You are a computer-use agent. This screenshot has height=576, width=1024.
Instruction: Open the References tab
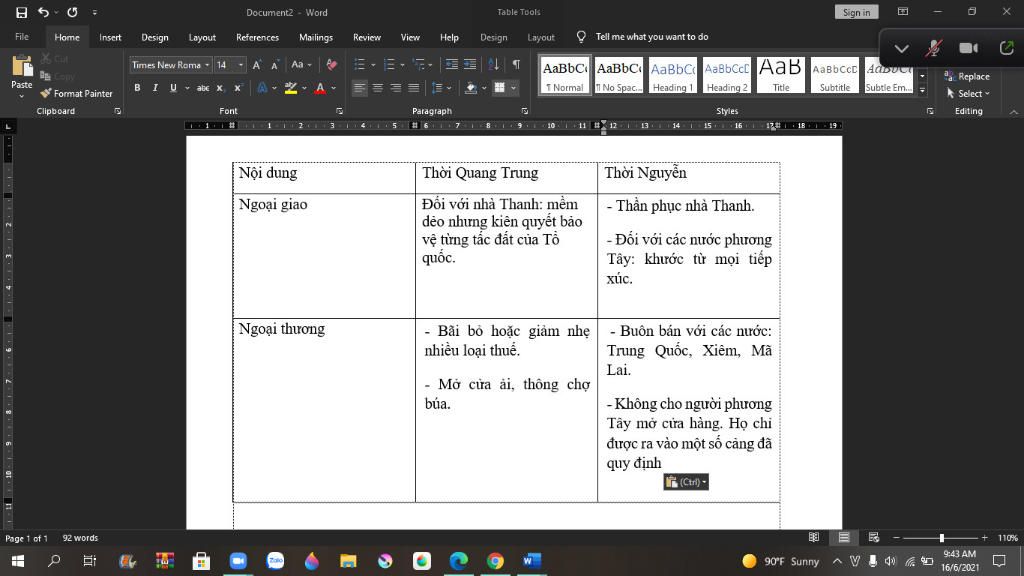[x=257, y=37]
